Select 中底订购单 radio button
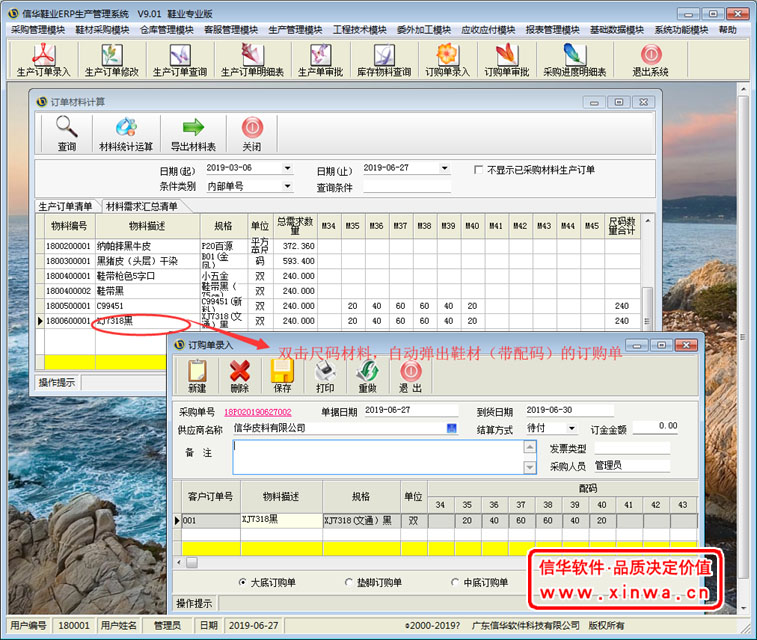This screenshot has height=640, width=757. click(454, 582)
